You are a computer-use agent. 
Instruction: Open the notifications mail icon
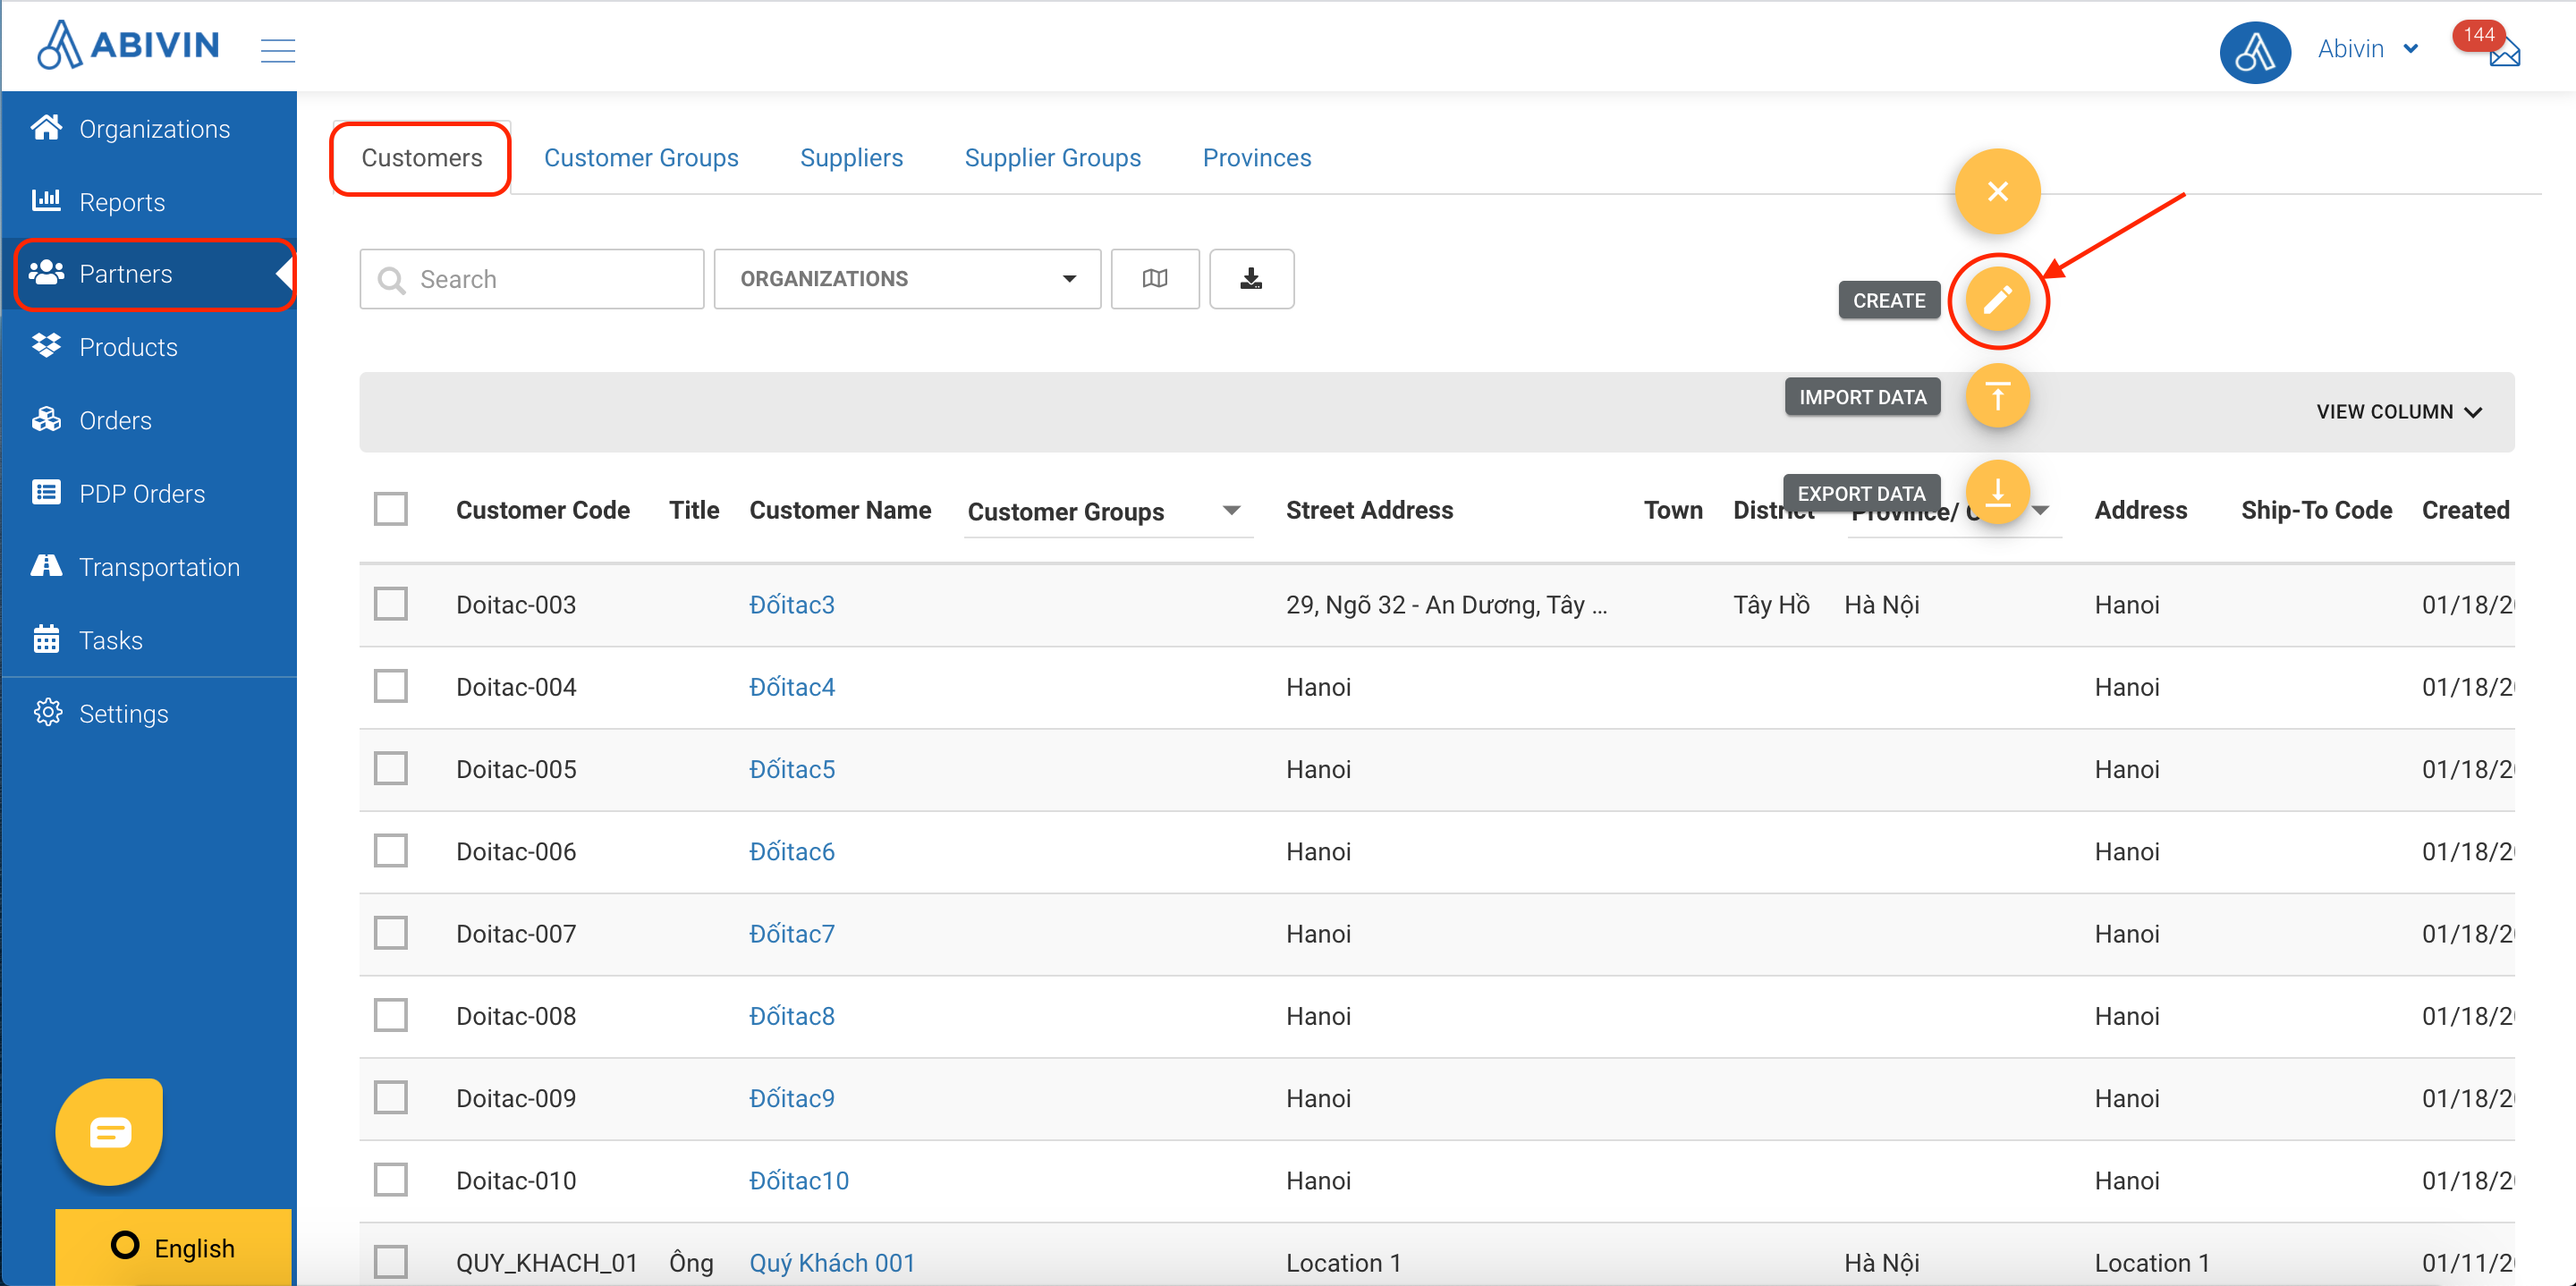pyautogui.click(x=2503, y=52)
